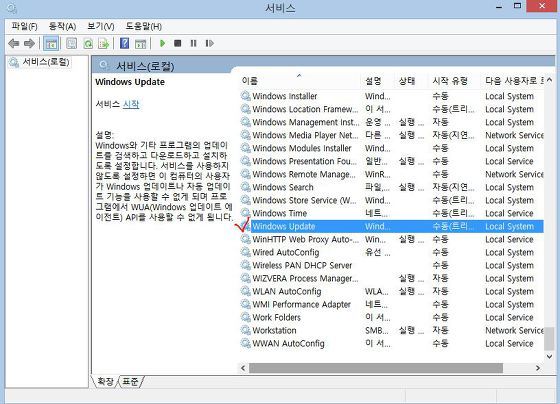Select the WIZVERA Process Manager row
Screen dimensions: 560x404
coord(392,278)
